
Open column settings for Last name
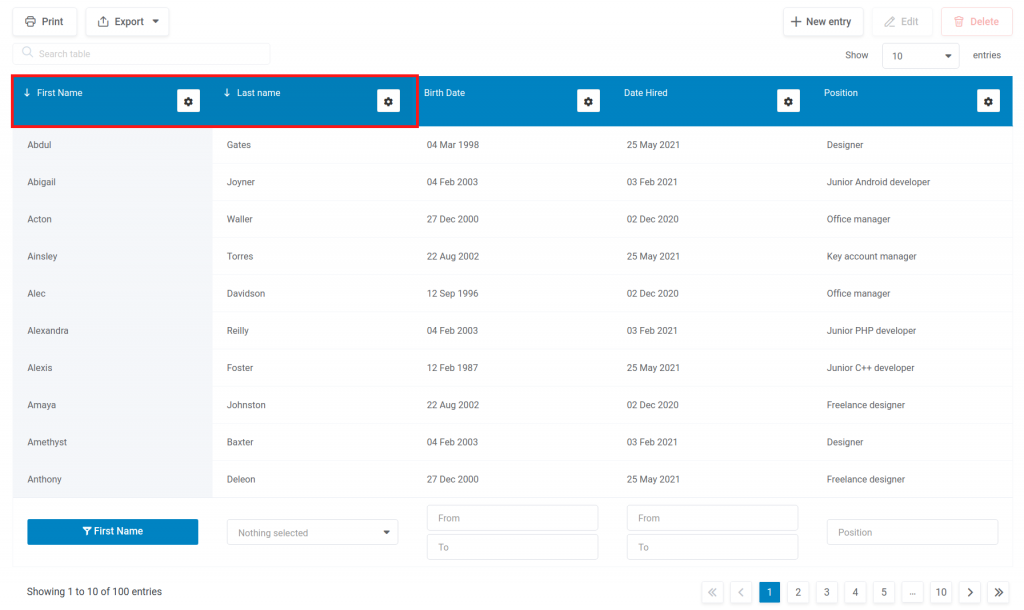coord(388,100)
